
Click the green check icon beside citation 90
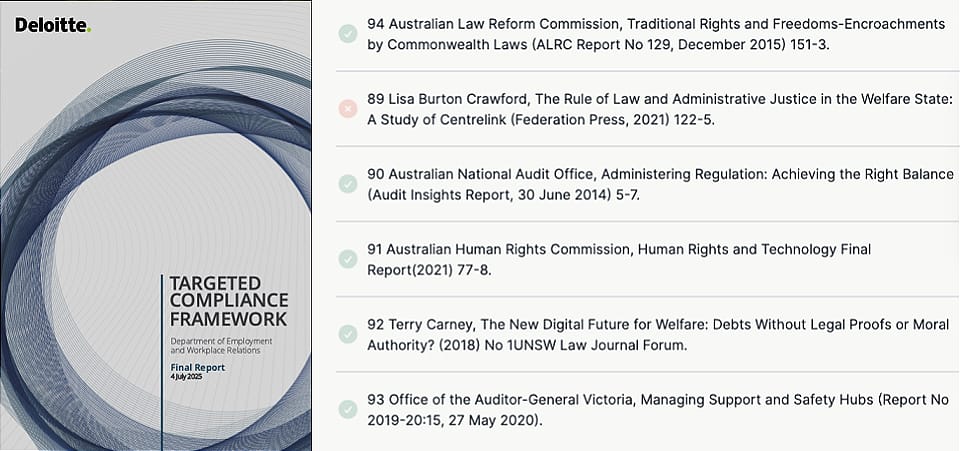click(x=347, y=184)
